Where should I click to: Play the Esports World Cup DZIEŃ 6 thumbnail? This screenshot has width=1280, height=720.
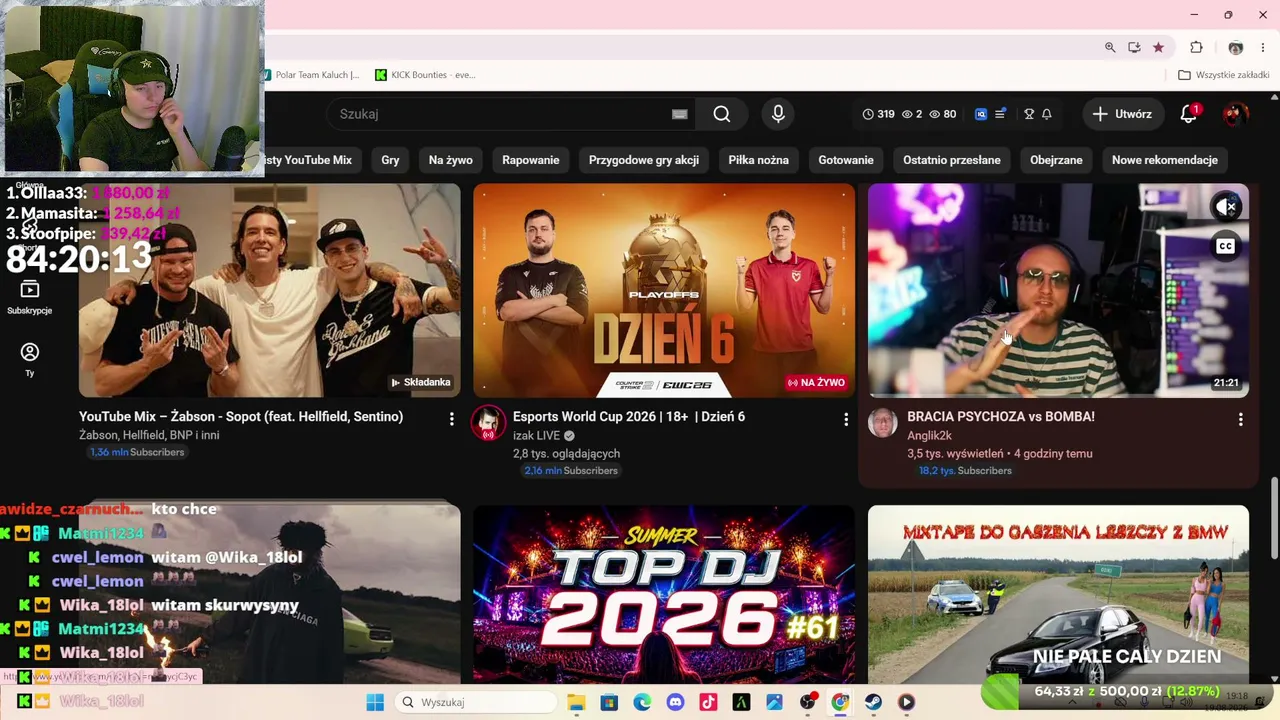pos(664,290)
